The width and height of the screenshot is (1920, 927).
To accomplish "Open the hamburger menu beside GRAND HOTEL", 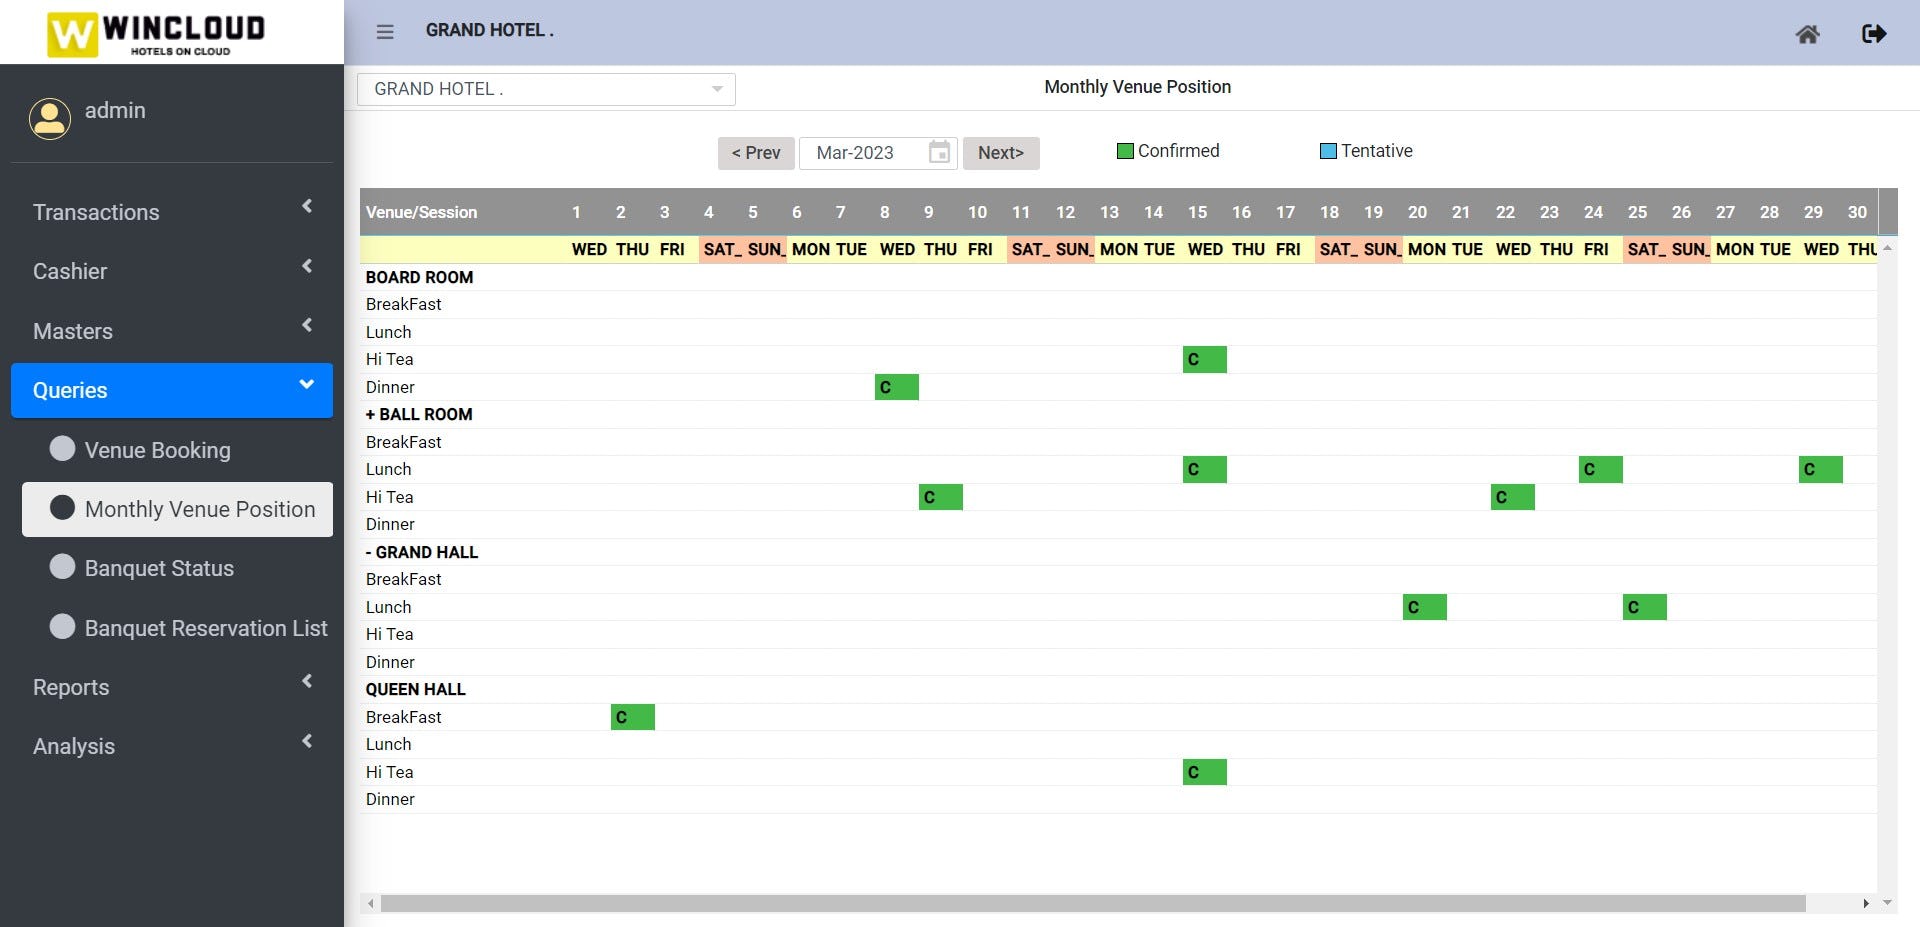I will pos(384,31).
